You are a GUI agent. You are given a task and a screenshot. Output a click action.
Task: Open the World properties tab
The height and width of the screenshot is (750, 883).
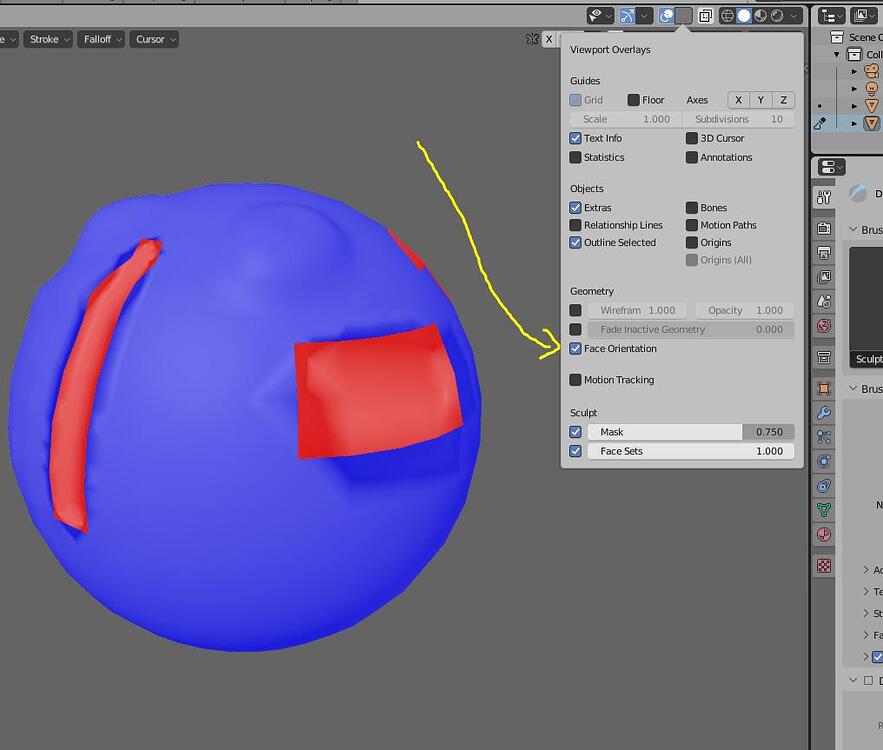tap(824, 325)
